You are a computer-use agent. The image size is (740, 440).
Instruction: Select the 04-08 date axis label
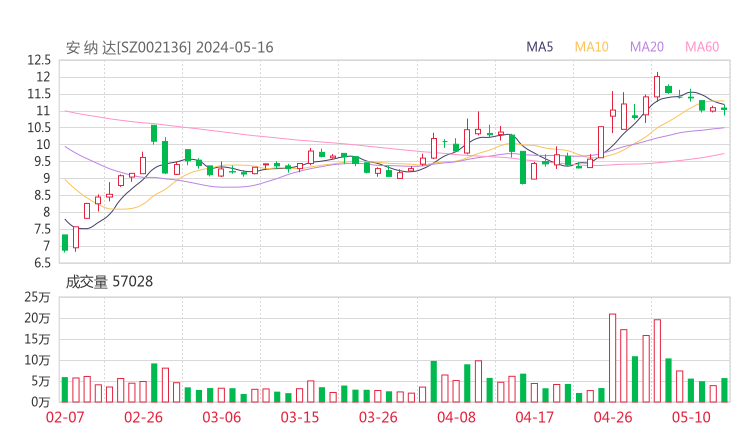click(x=456, y=417)
